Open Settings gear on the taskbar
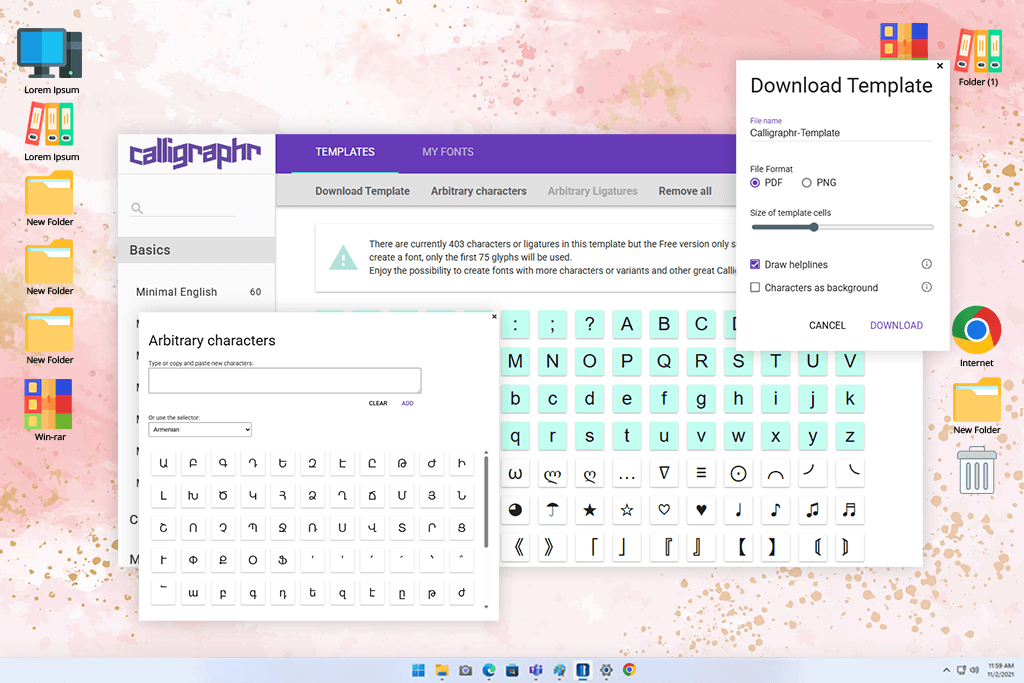This screenshot has width=1024, height=683. pos(606,670)
